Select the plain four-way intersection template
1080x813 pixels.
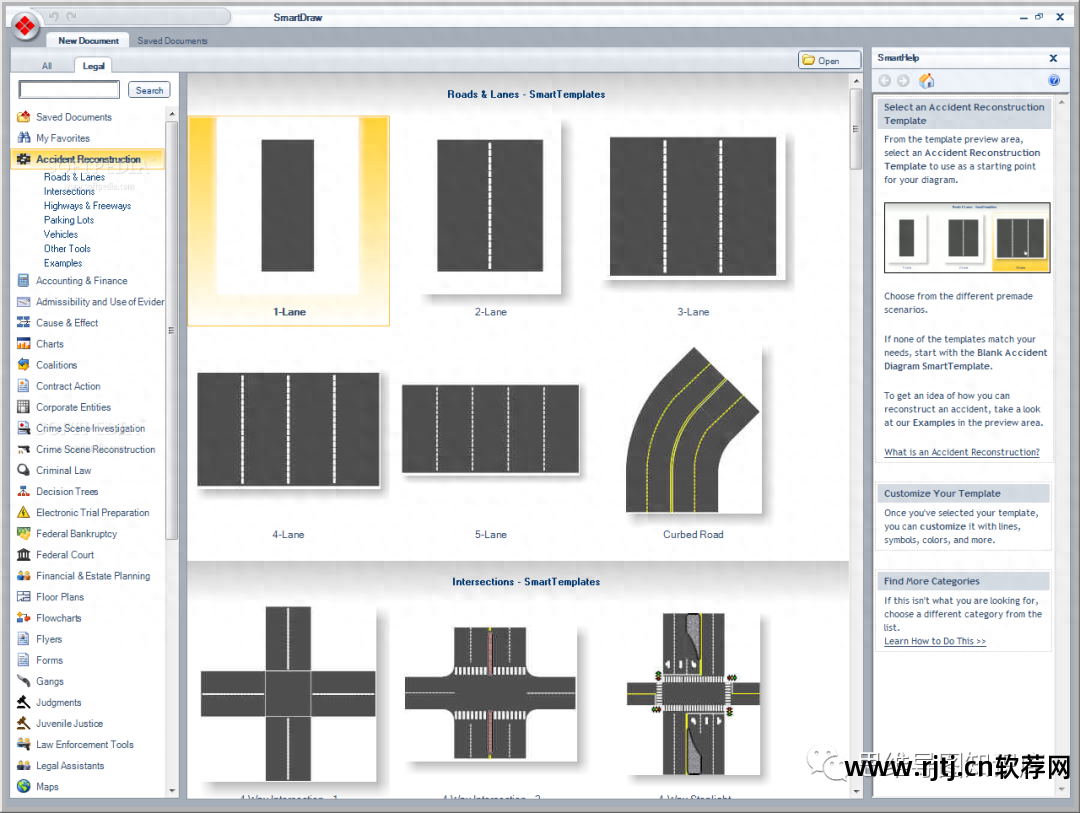(288, 694)
